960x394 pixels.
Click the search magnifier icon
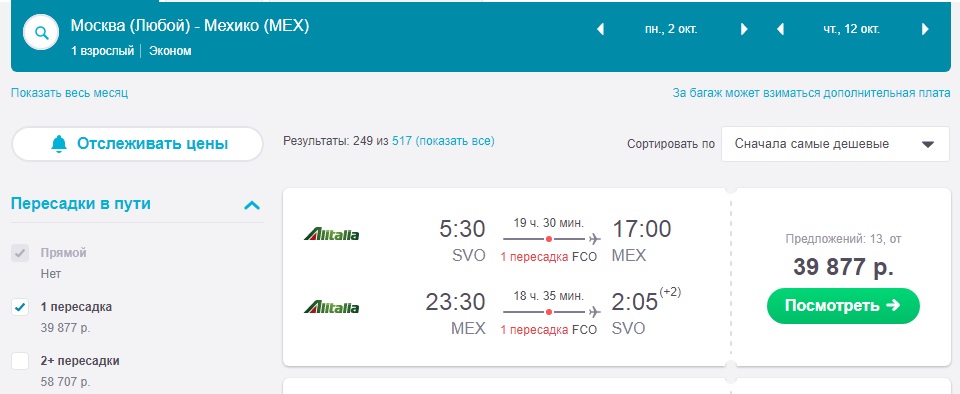tap(41, 32)
